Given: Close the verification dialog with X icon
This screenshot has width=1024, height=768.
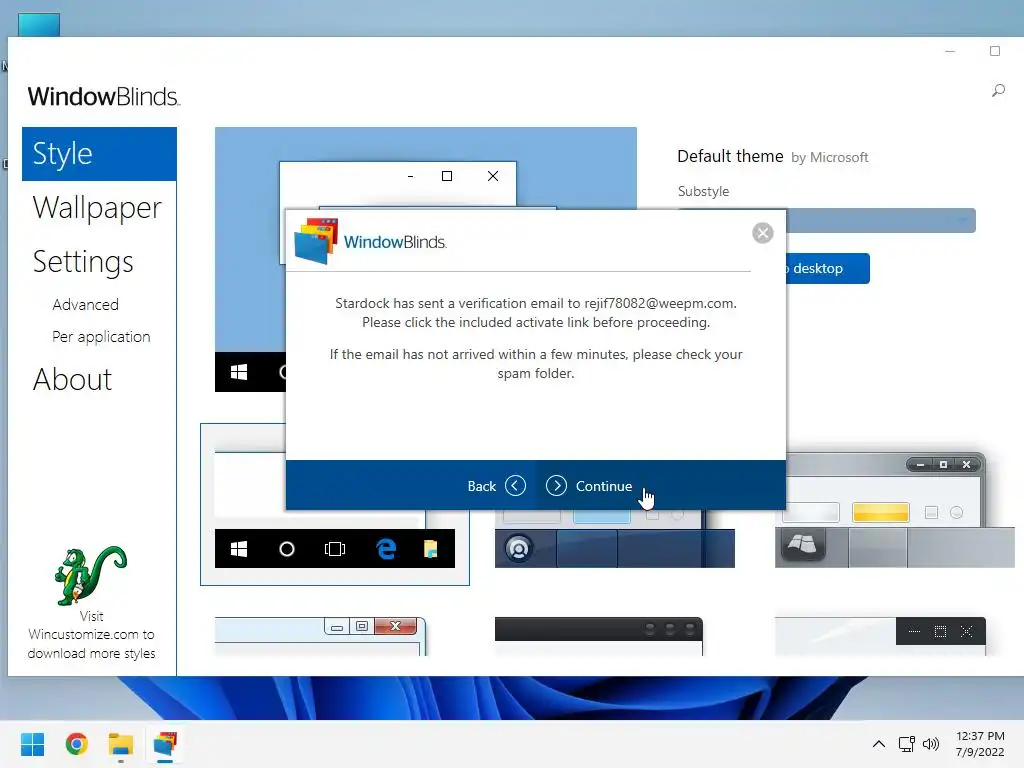Looking at the screenshot, I should (762, 233).
